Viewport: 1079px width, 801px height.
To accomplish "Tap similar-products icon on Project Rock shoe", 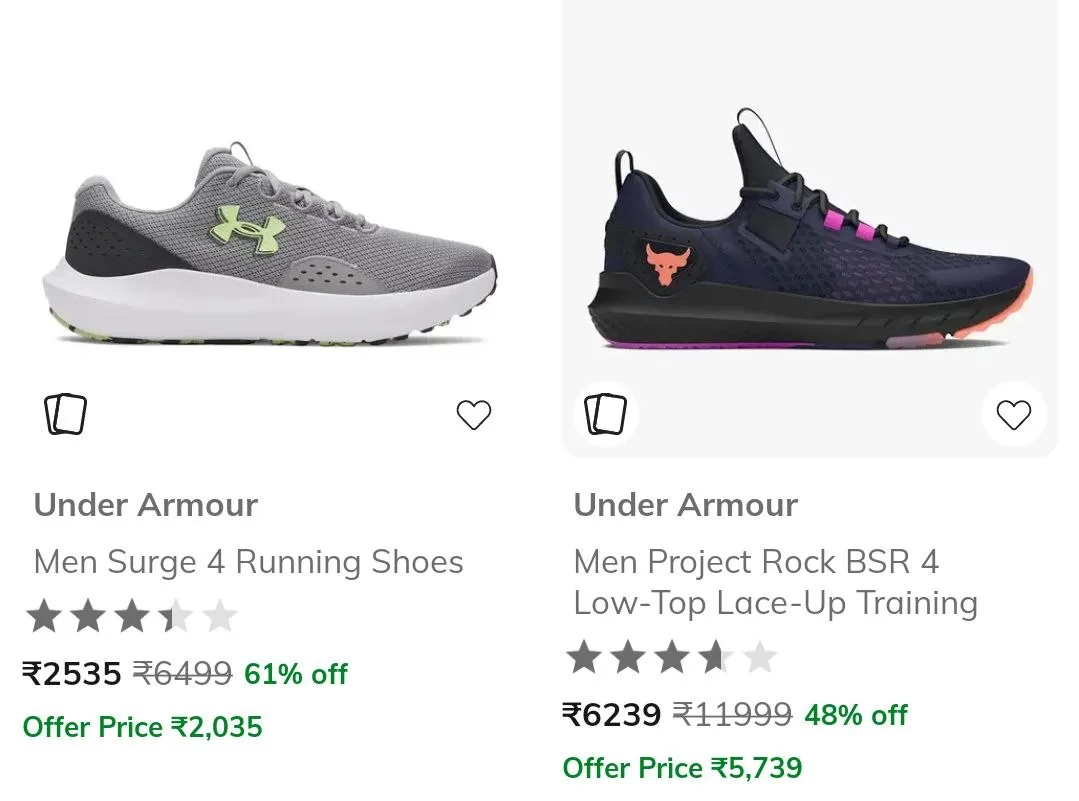I will 606,414.
